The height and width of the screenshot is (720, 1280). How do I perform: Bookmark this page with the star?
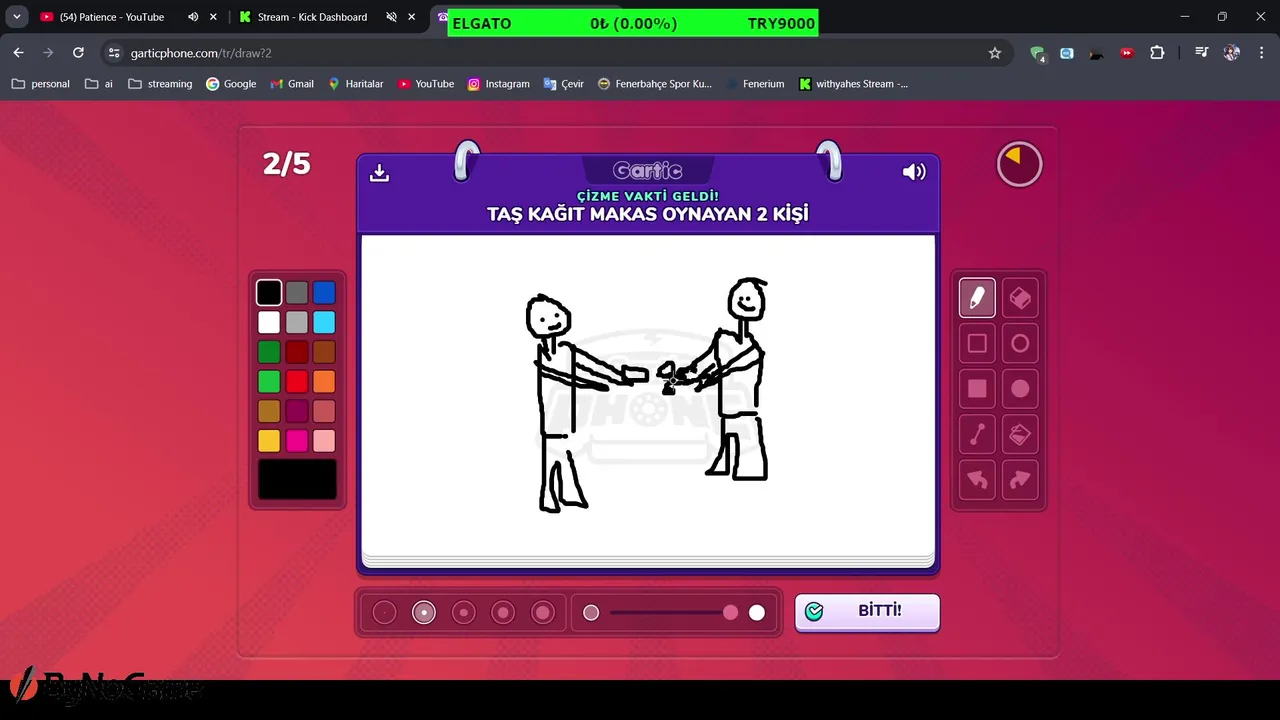994,53
